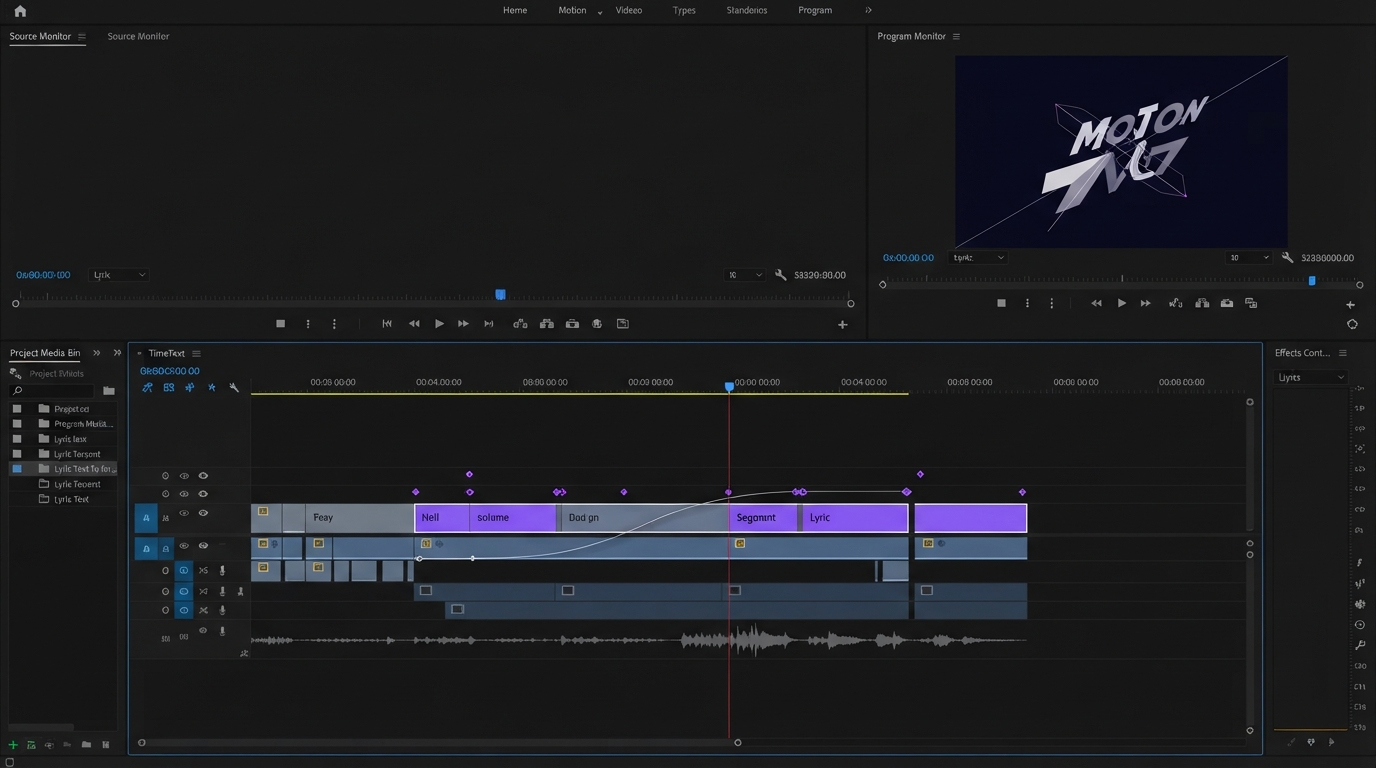Expand Project Media Bin overflow chevrons

96,353
